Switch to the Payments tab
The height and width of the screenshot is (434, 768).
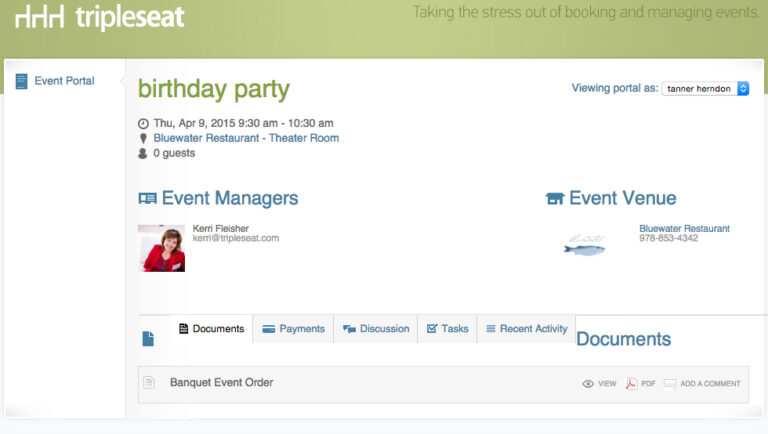[293, 329]
